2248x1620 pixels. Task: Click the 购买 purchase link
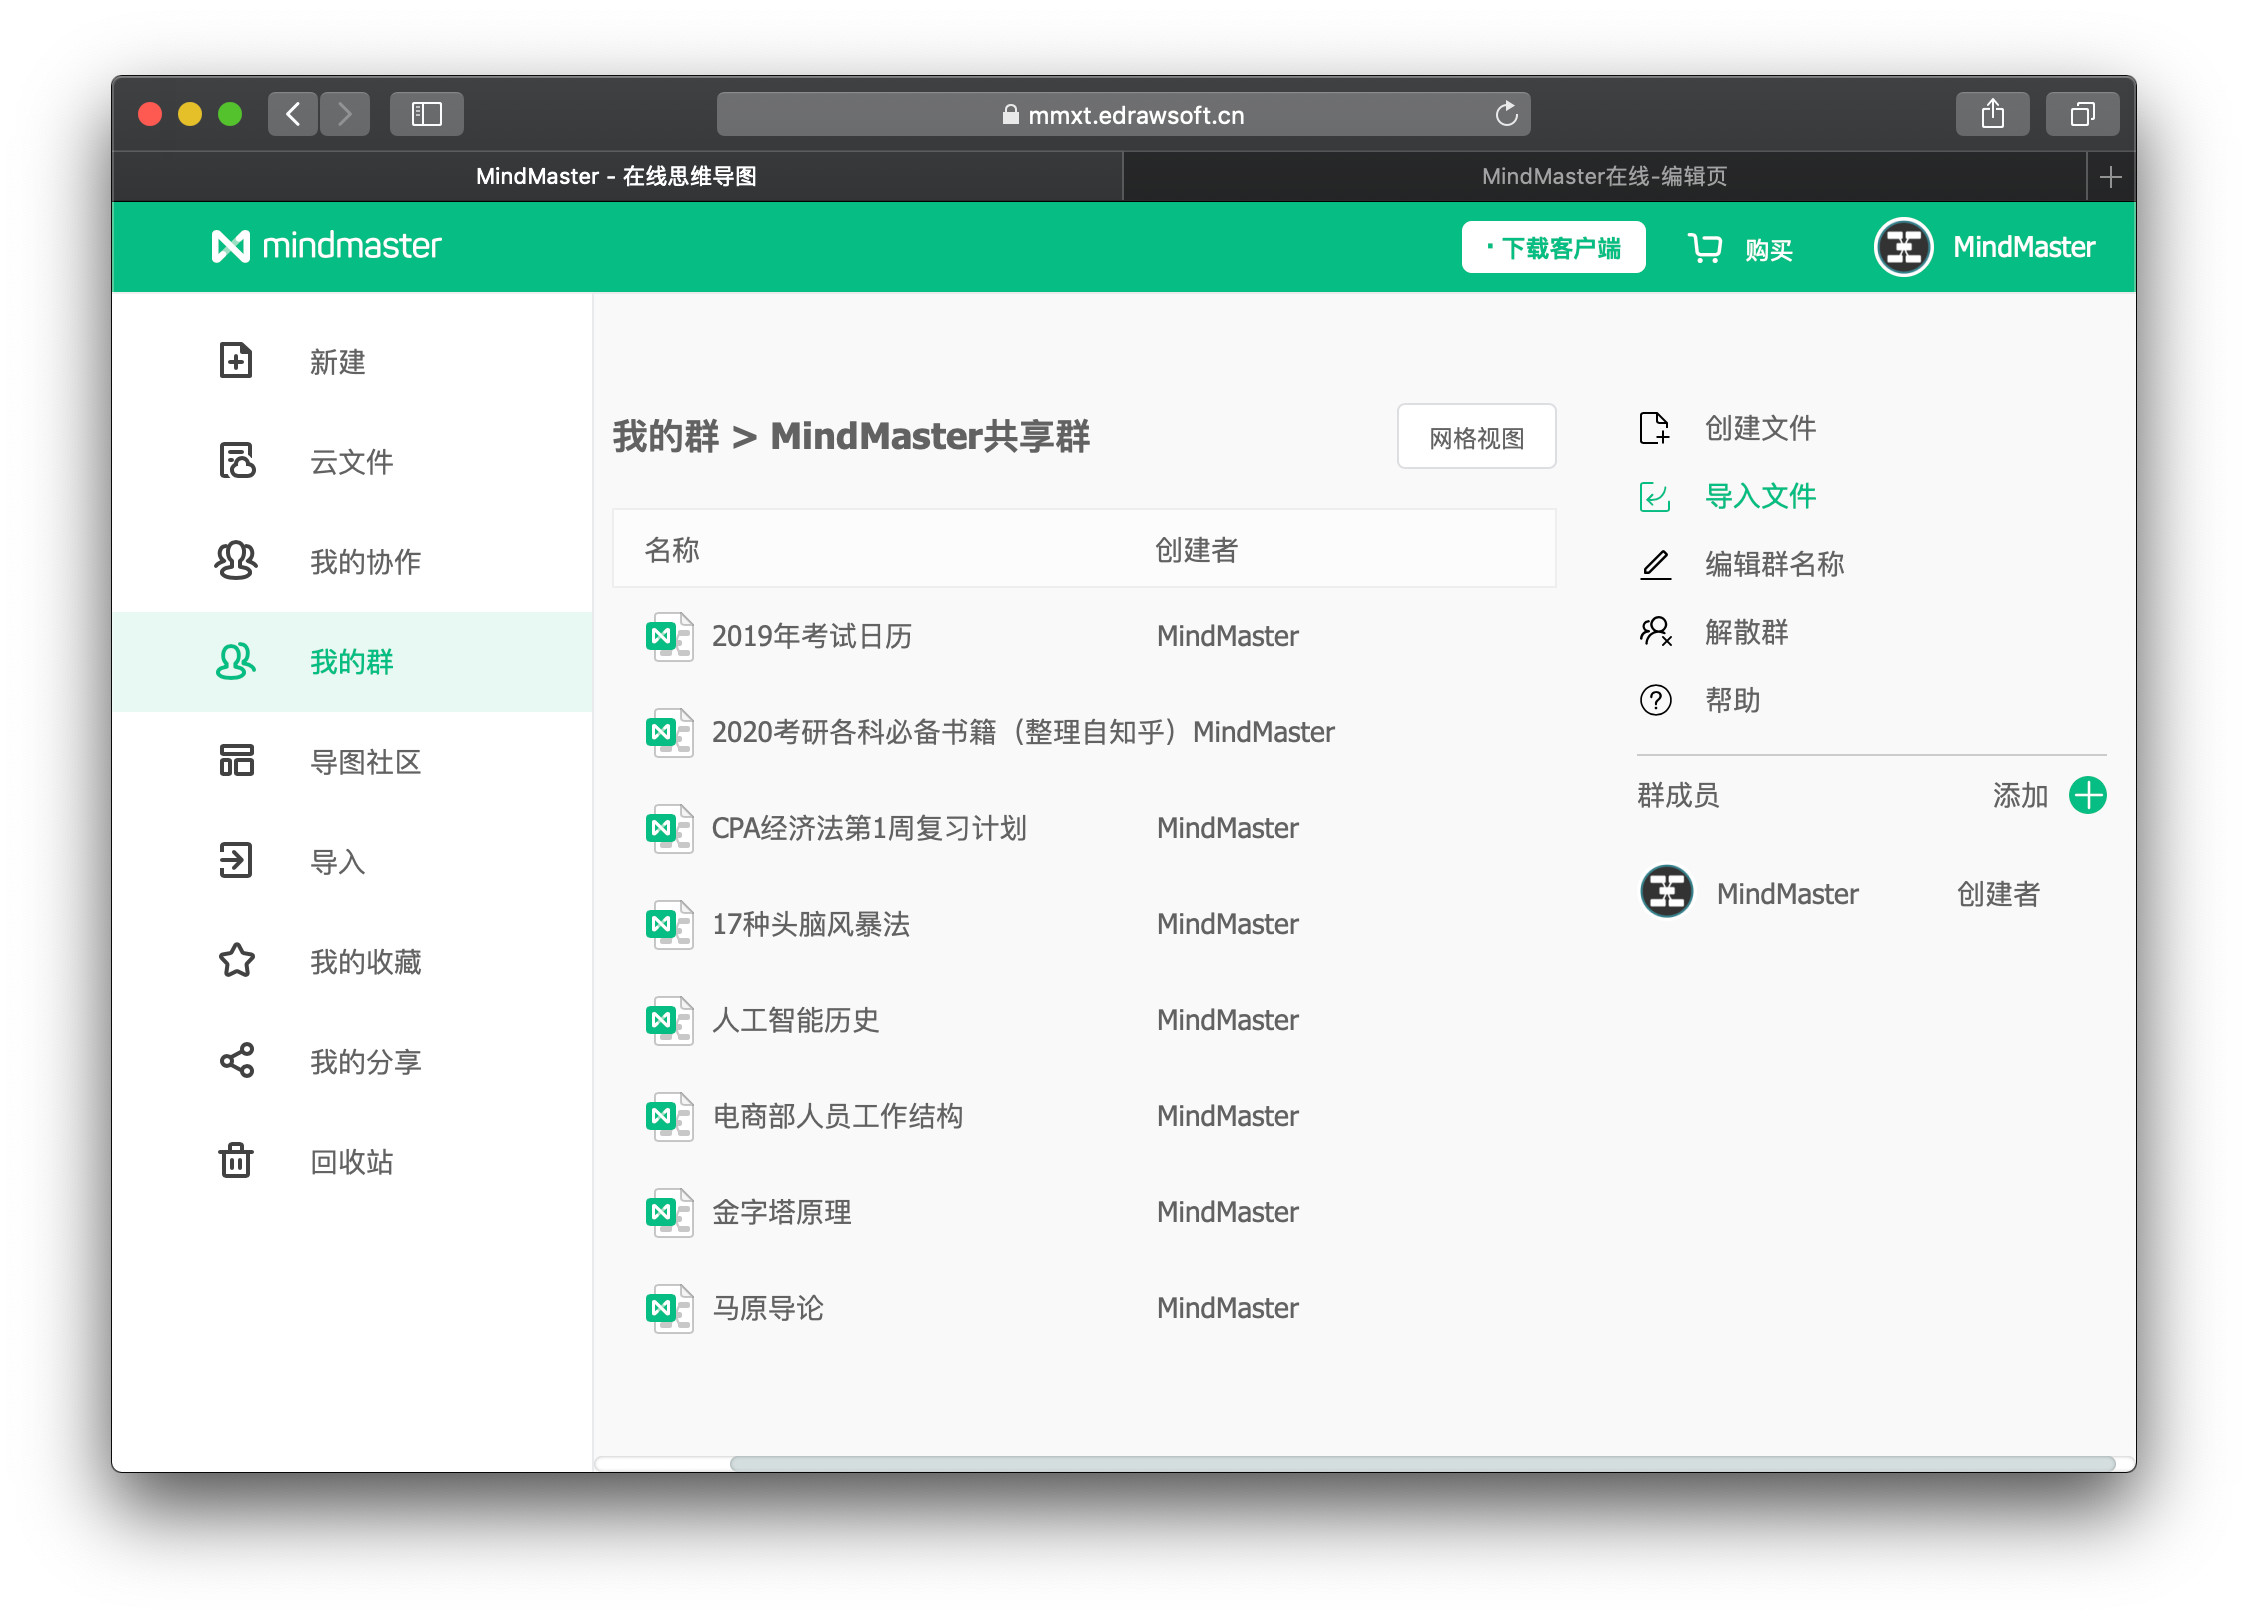[1769, 249]
